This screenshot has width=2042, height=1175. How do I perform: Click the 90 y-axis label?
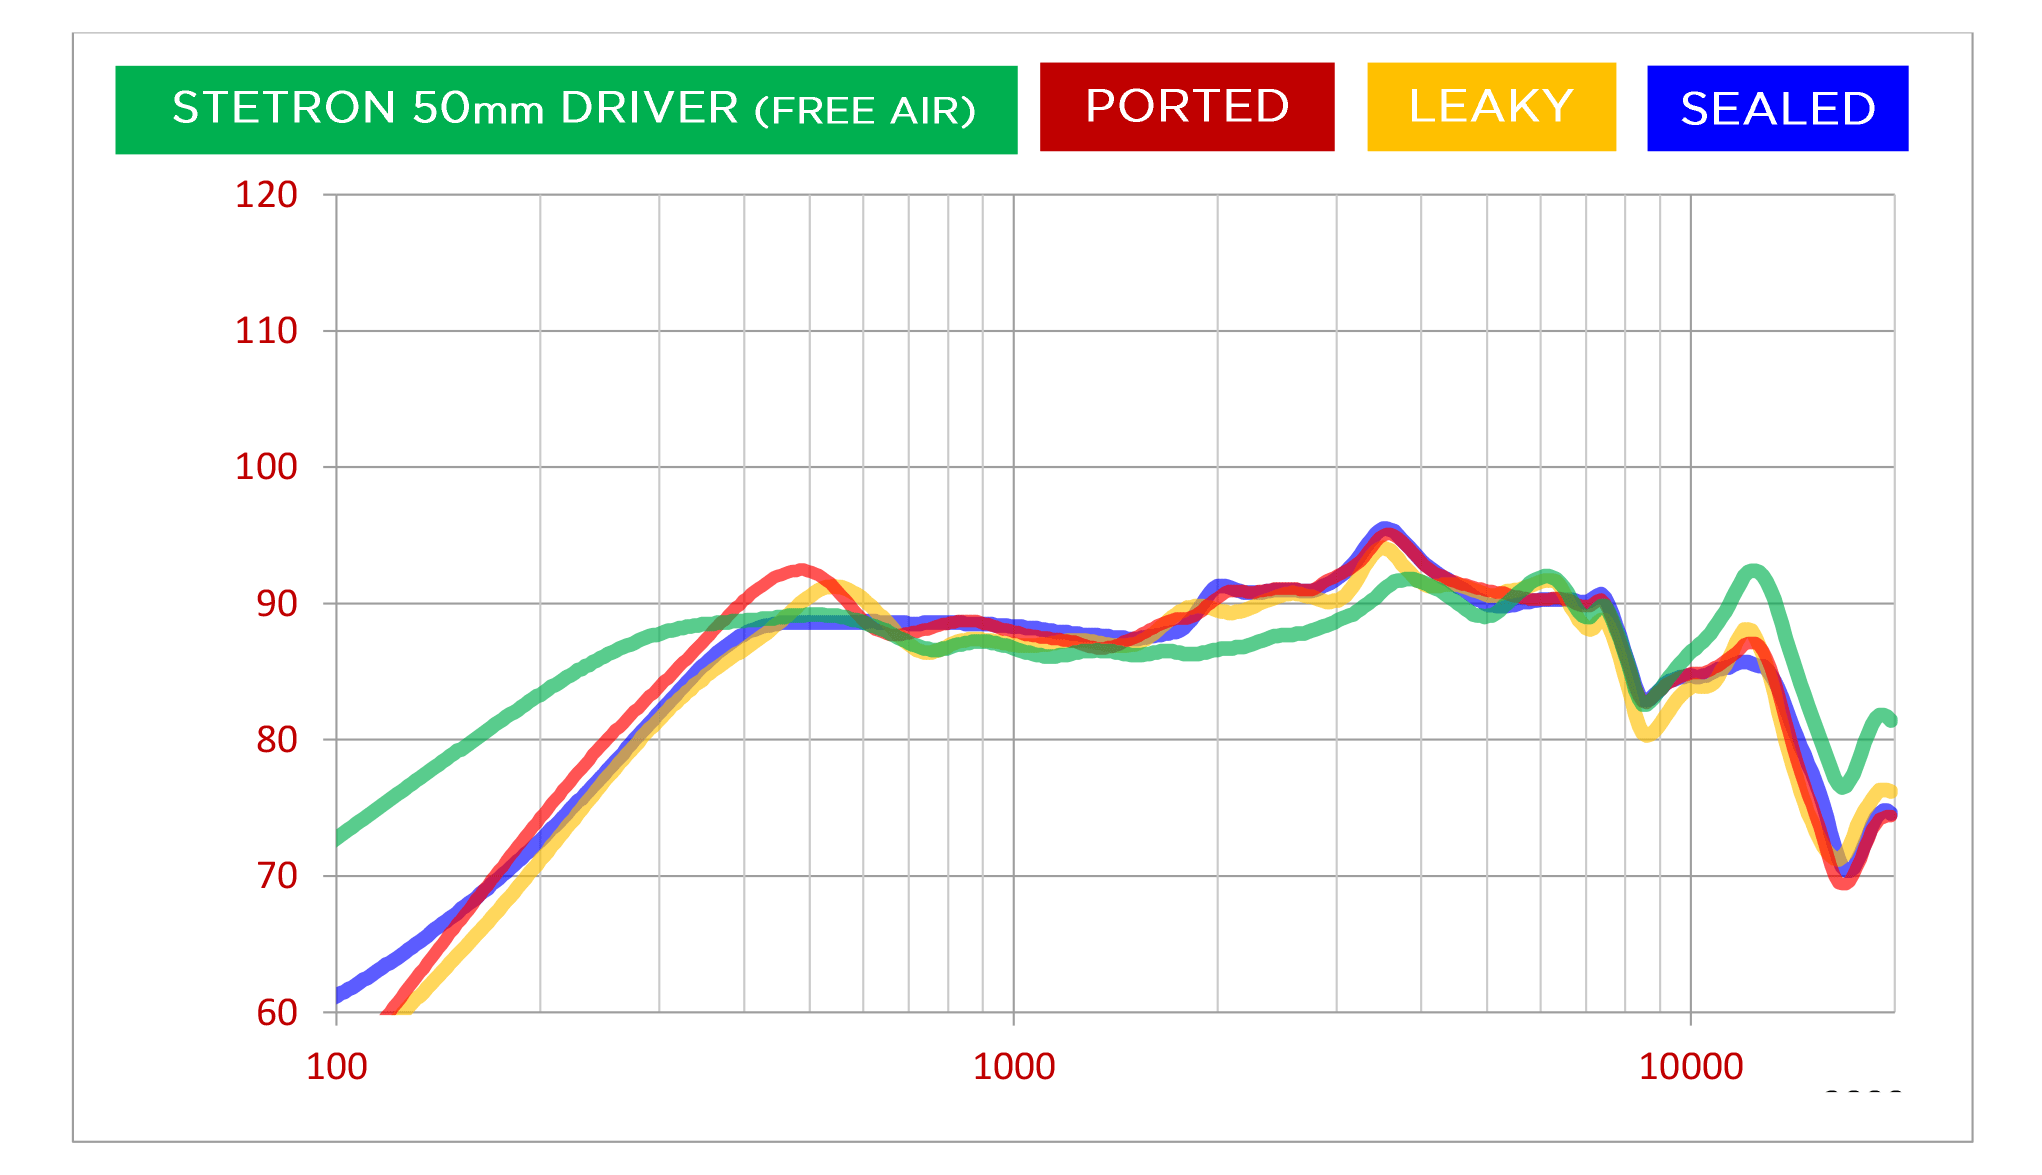277,604
